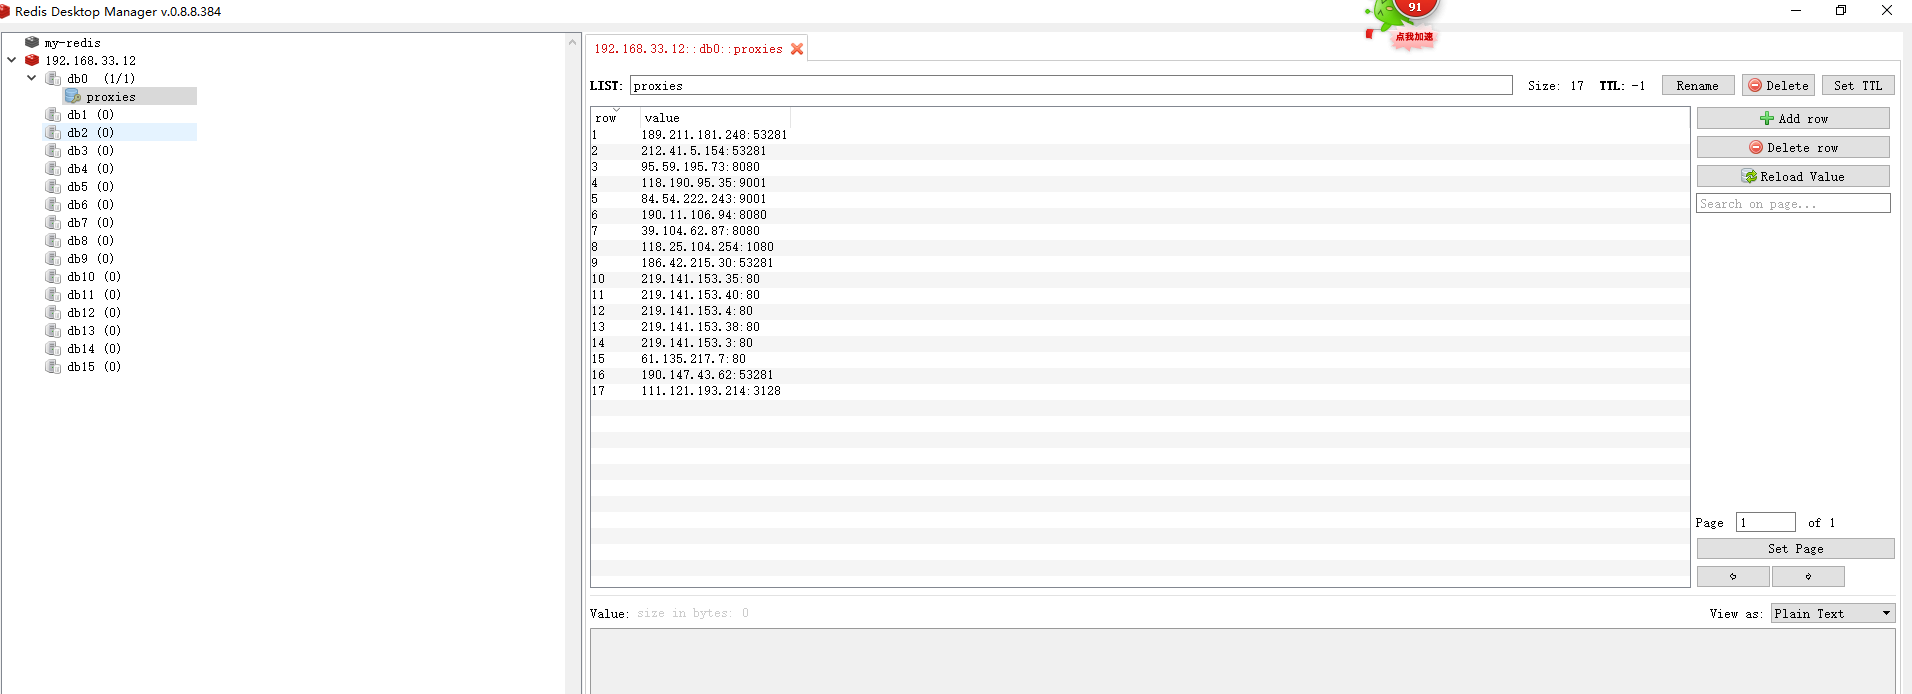Select row 3 value 95.59.195.73:8080
The image size is (1912, 694).
700,166
